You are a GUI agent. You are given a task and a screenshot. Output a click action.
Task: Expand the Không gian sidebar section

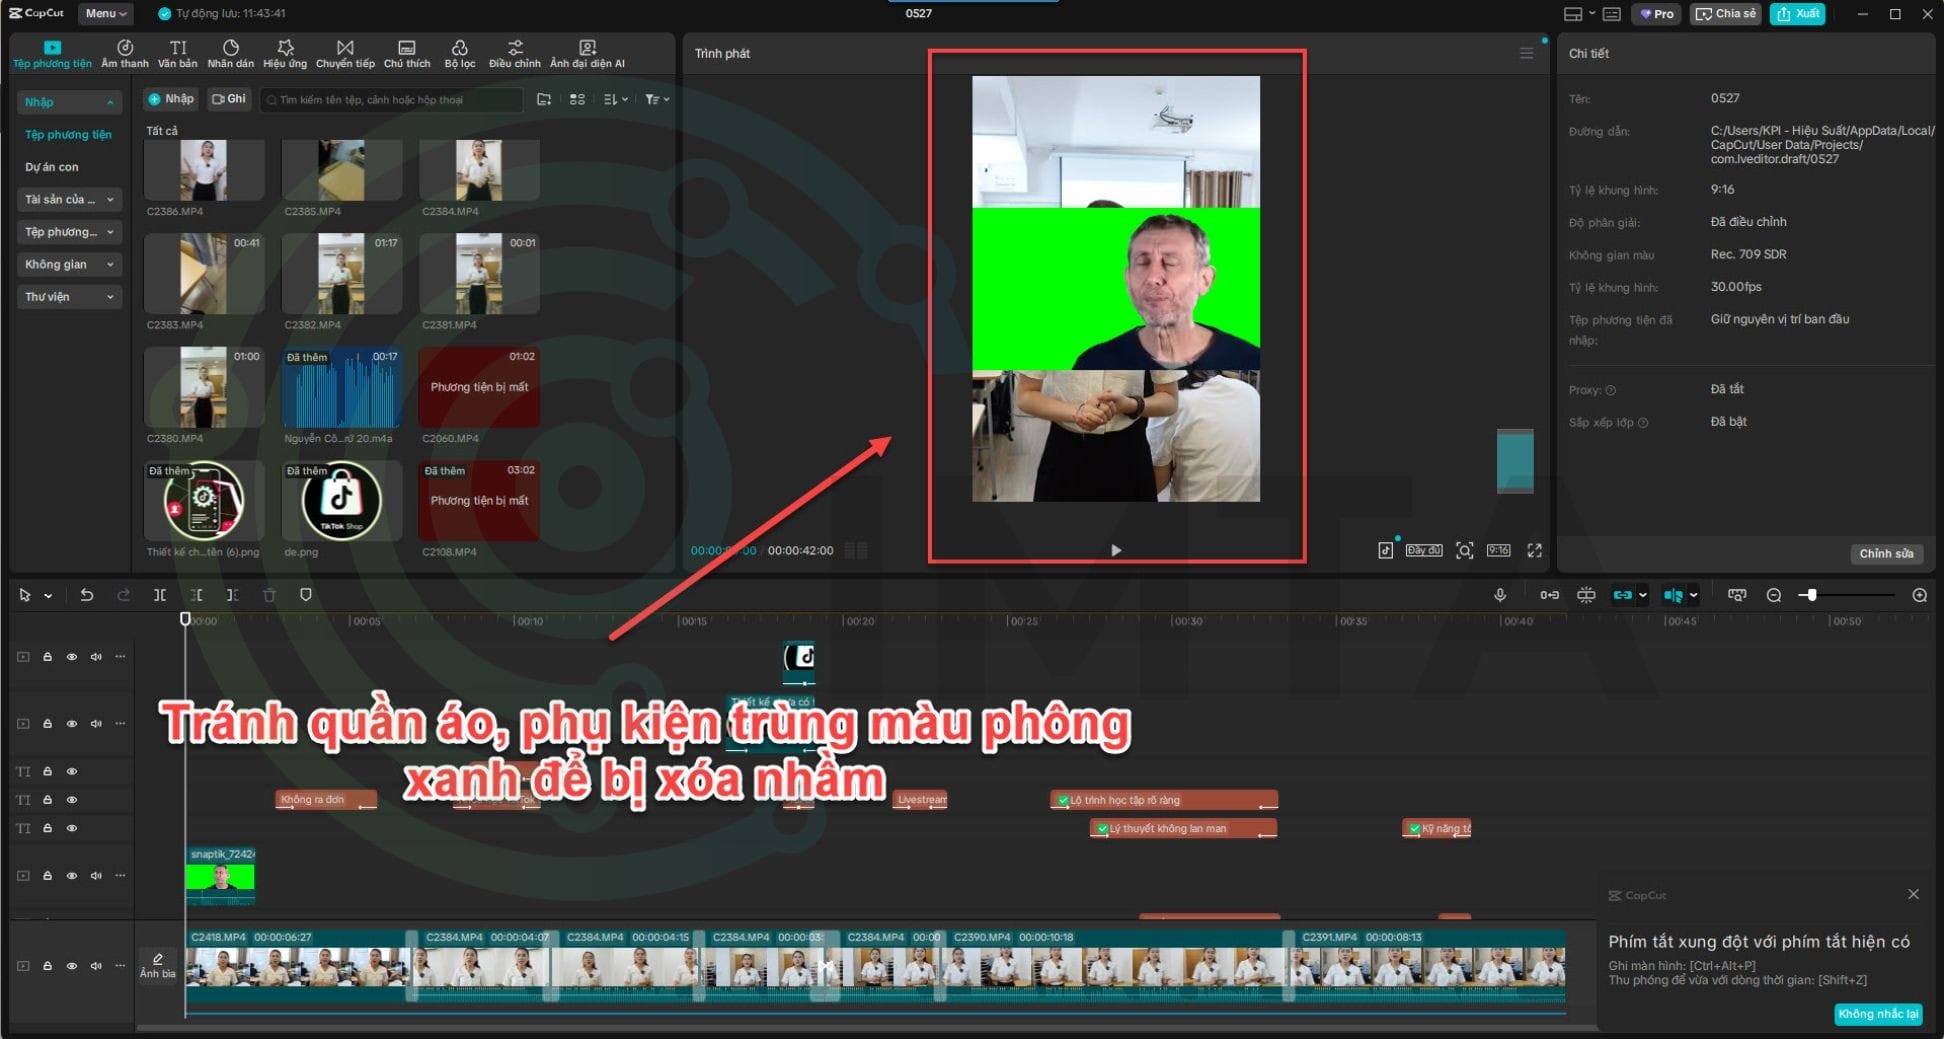click(68, 265)
